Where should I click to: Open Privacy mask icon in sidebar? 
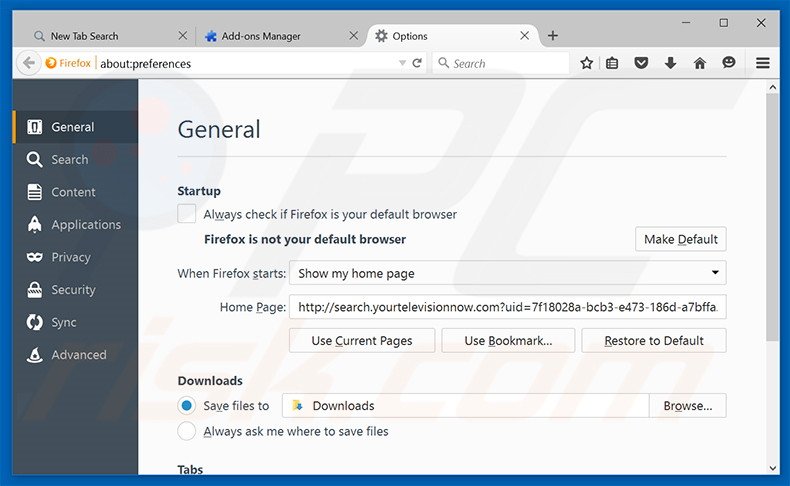[x=34, y=257]
